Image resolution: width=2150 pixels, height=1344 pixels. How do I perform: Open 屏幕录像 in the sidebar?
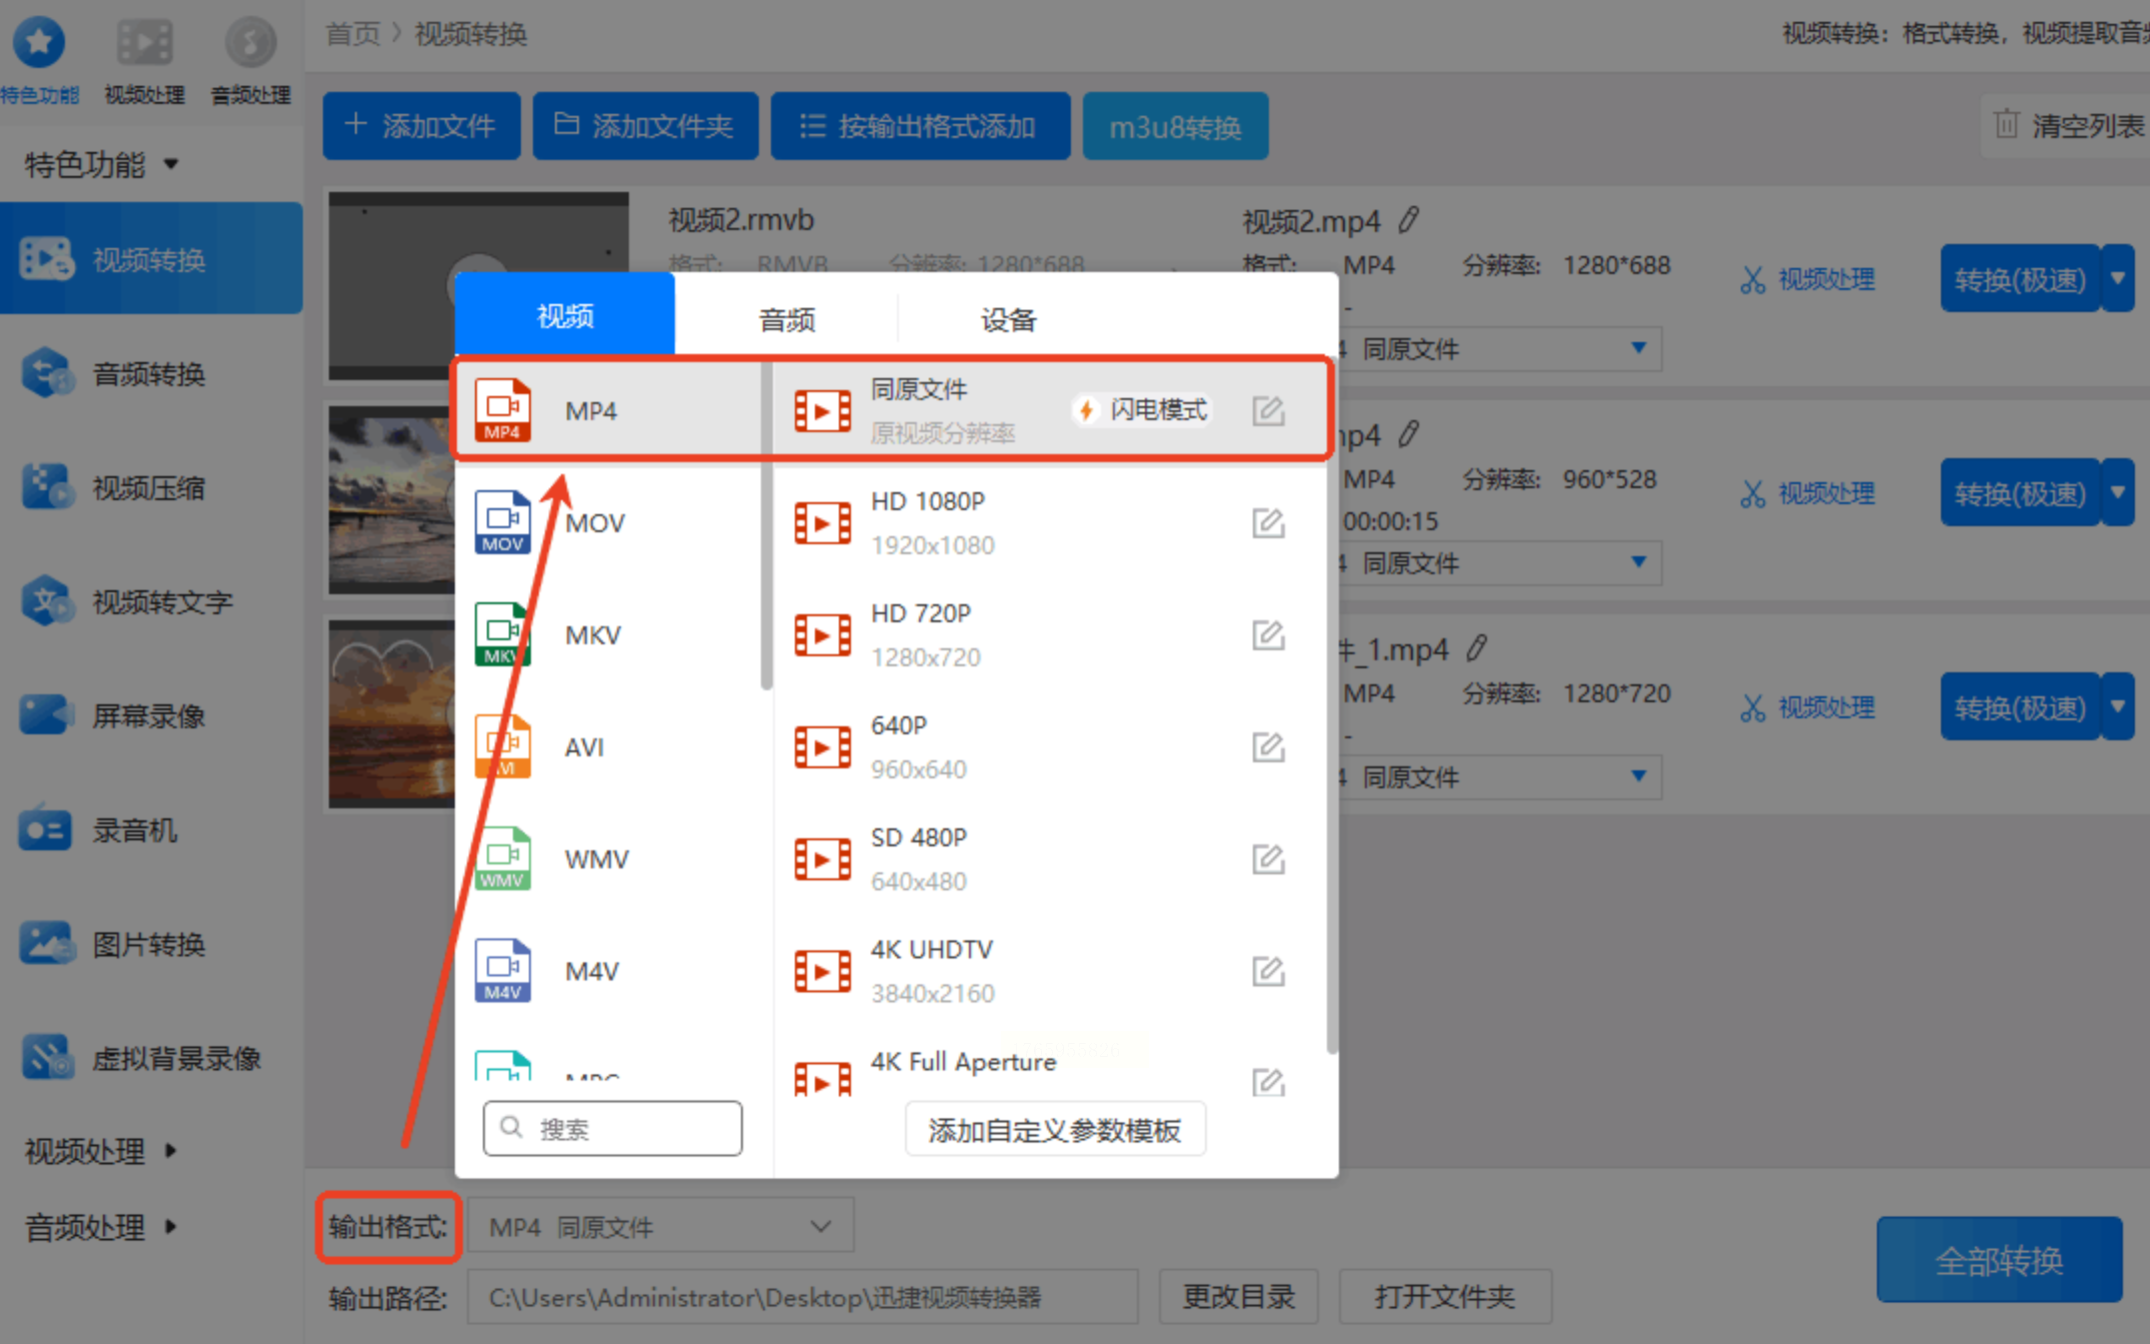(x=148, y=716)
